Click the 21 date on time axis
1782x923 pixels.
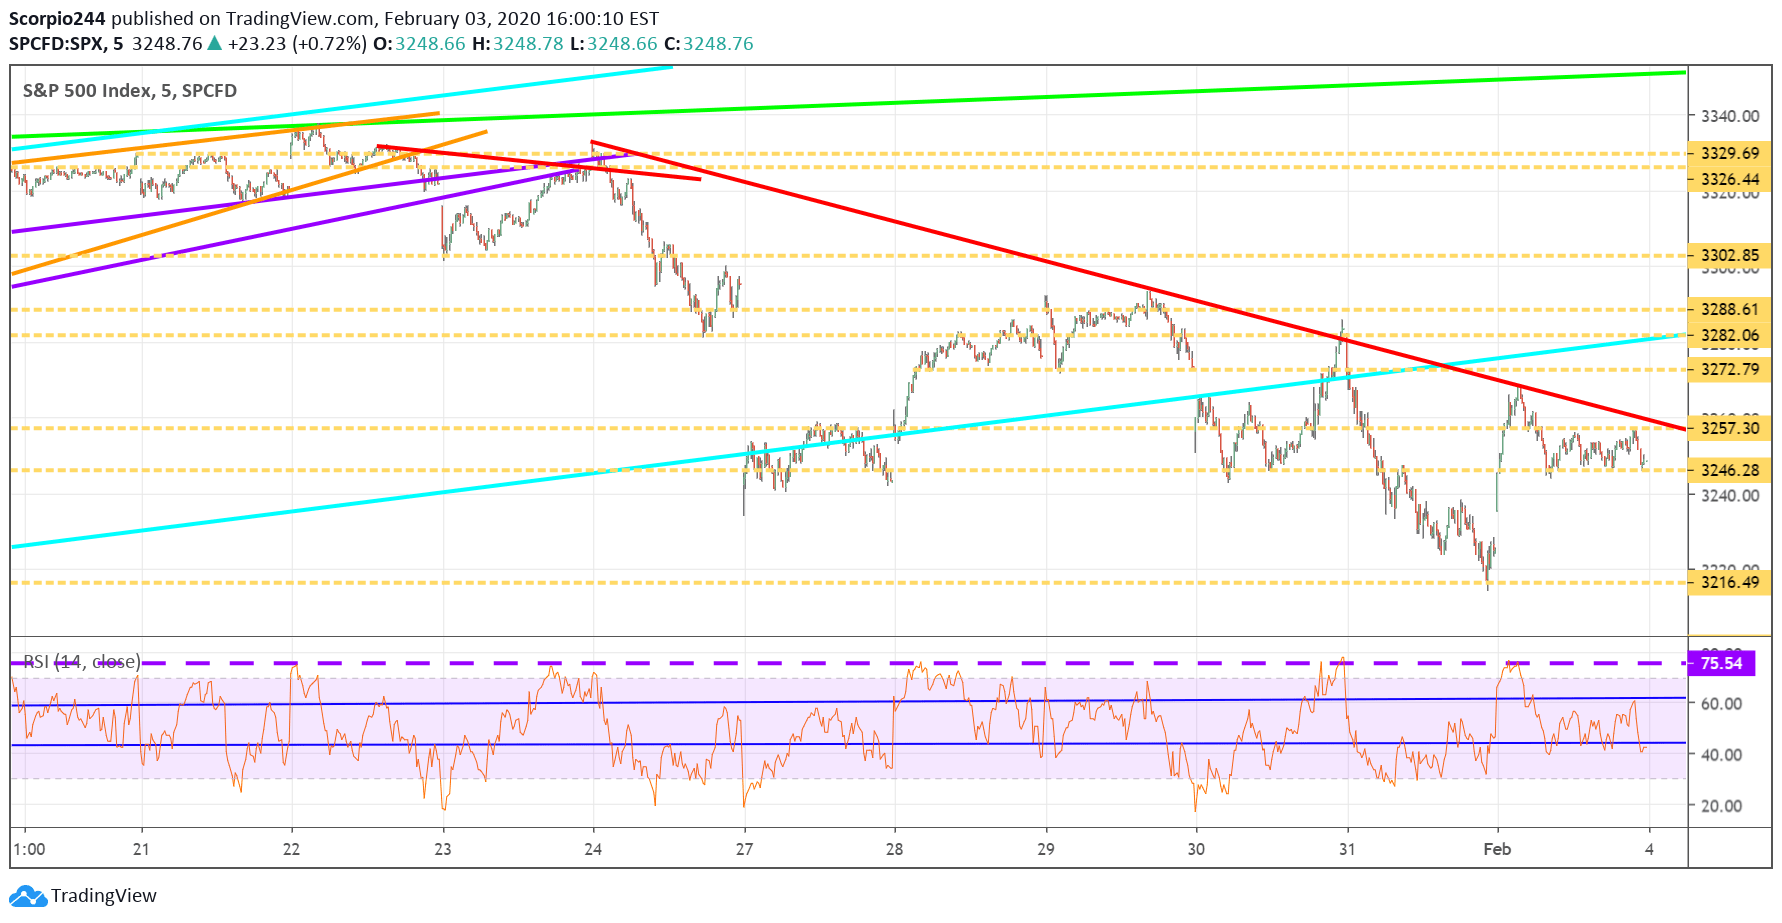point(141,849)
